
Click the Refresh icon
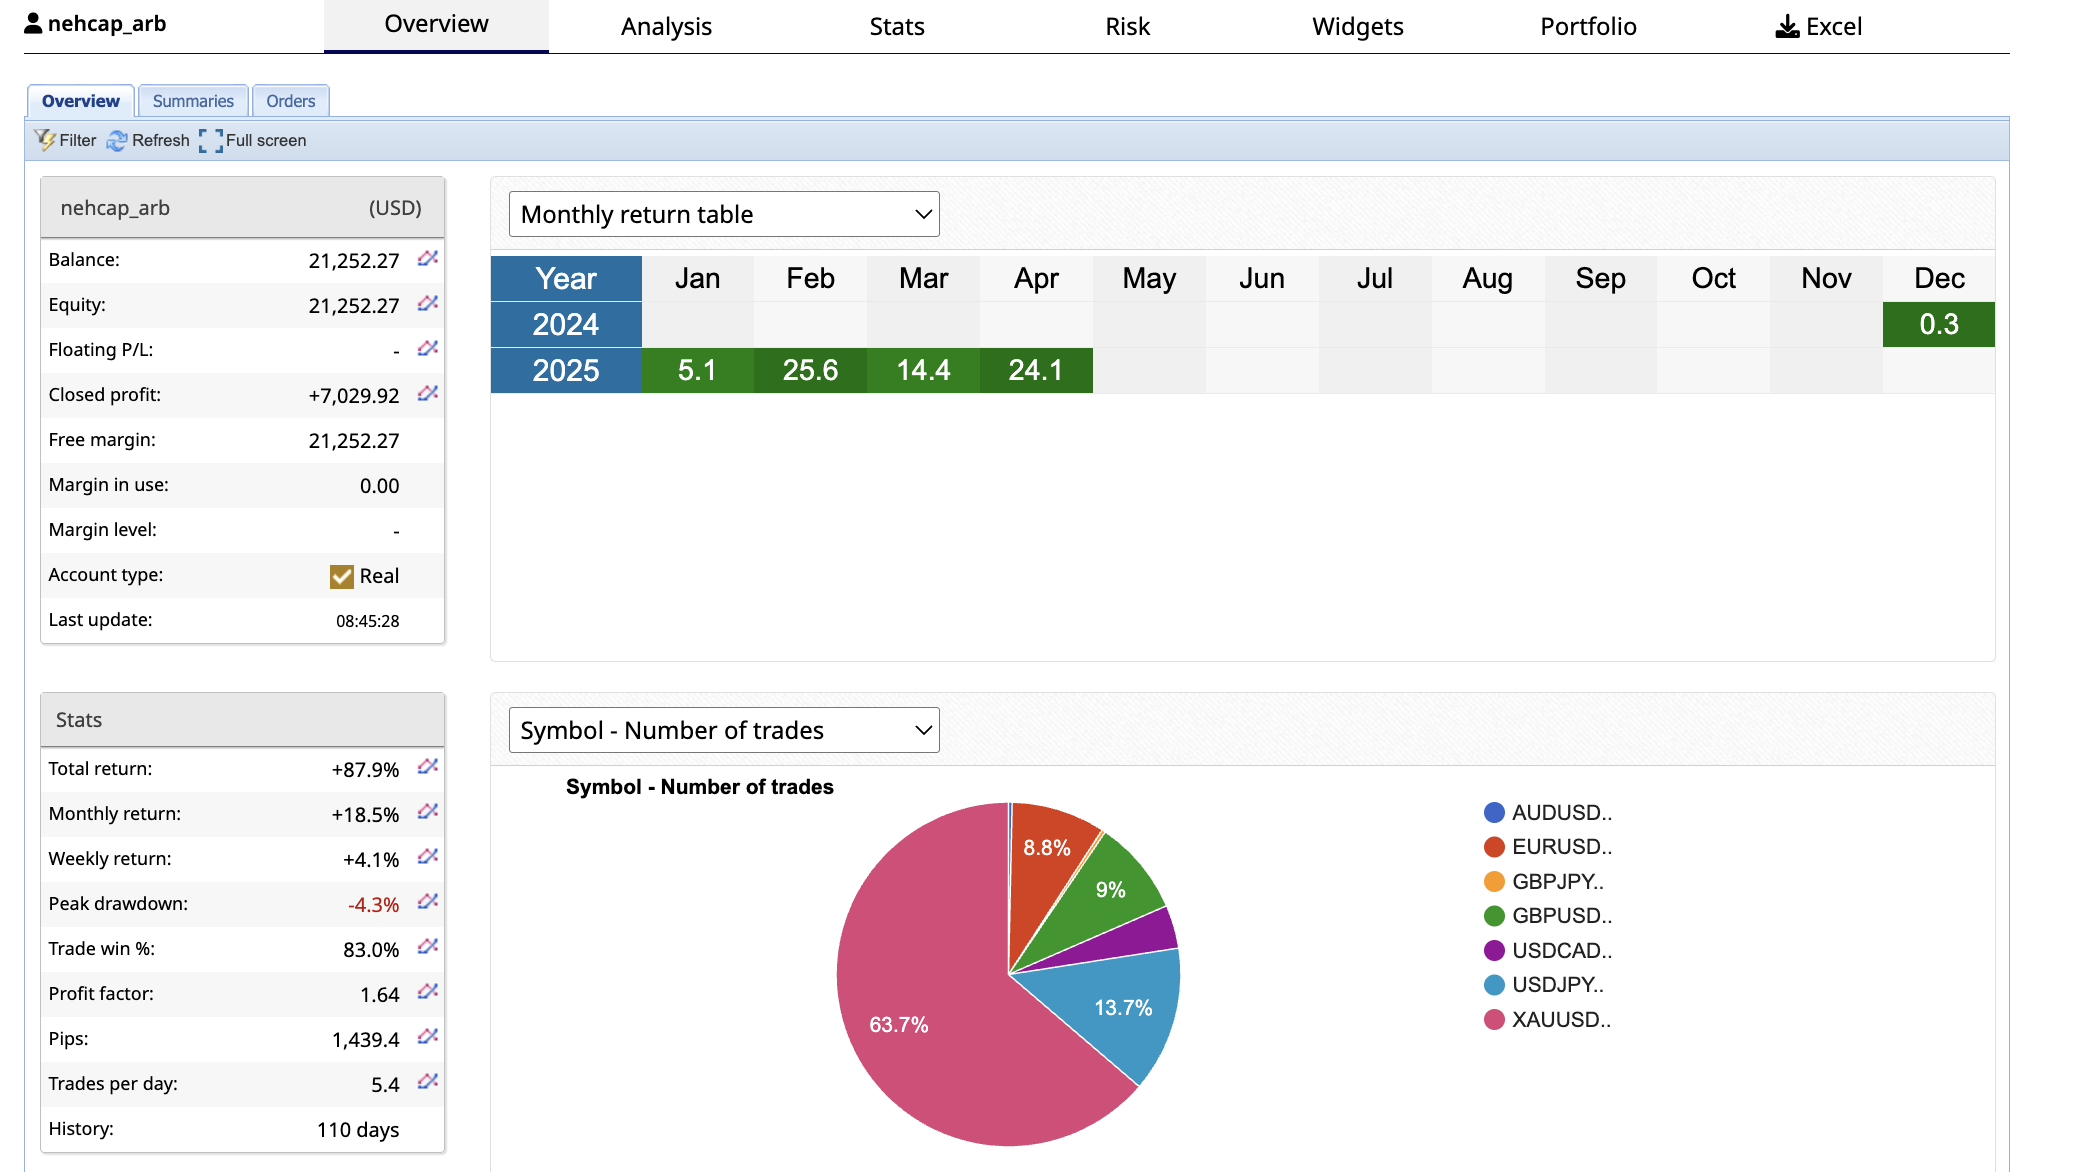point(117,140)
